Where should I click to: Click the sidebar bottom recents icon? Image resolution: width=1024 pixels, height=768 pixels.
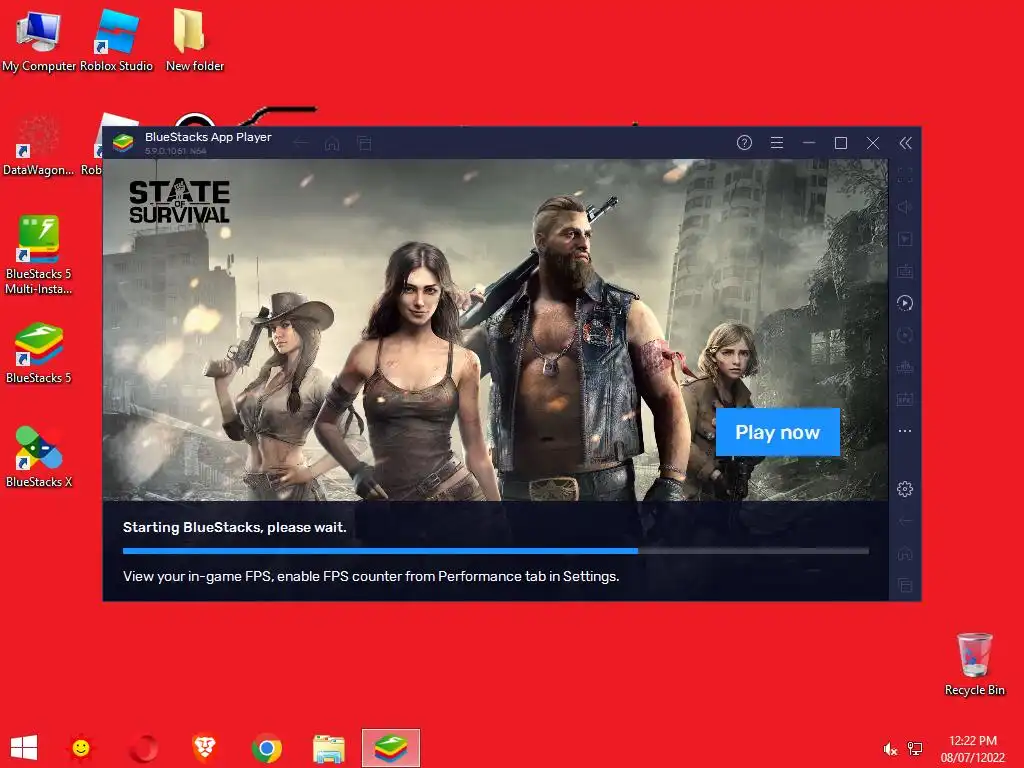tap(904, 585)
